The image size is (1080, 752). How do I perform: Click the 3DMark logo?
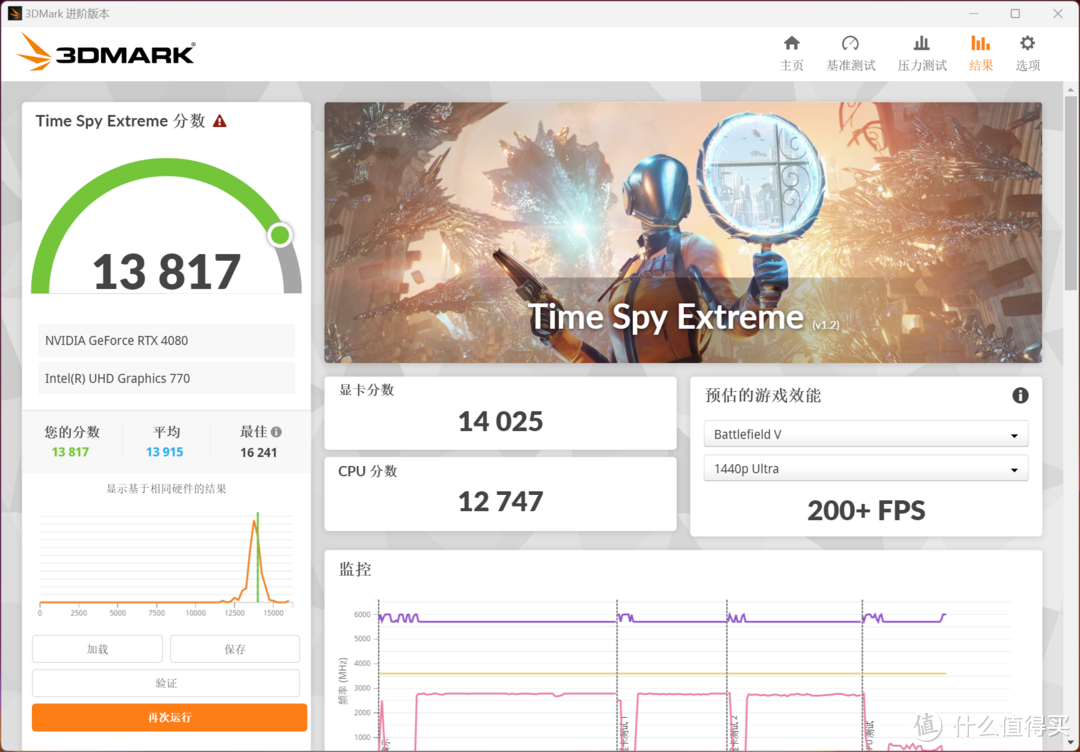(106, 52)
